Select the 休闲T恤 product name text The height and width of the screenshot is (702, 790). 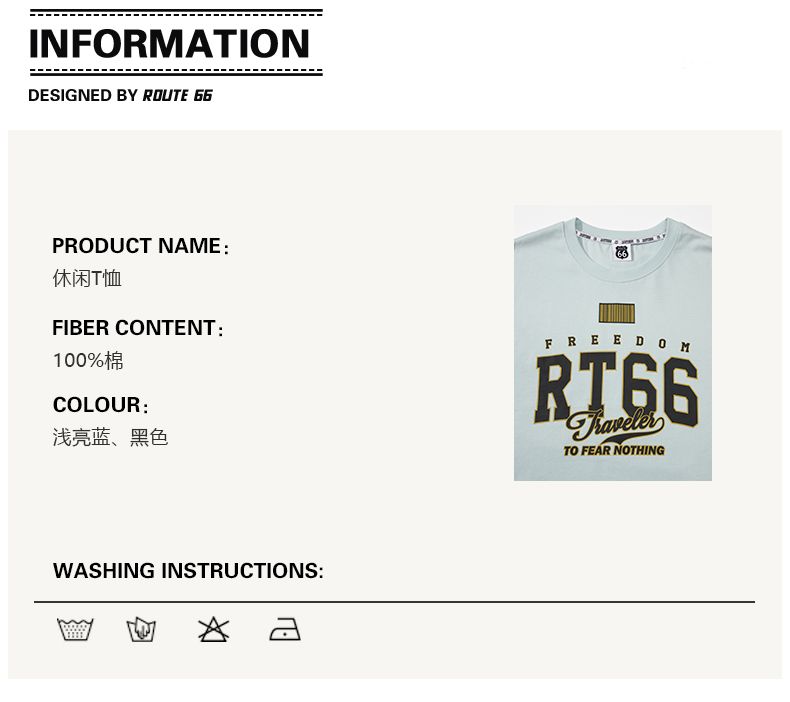(x=87, y=279)
